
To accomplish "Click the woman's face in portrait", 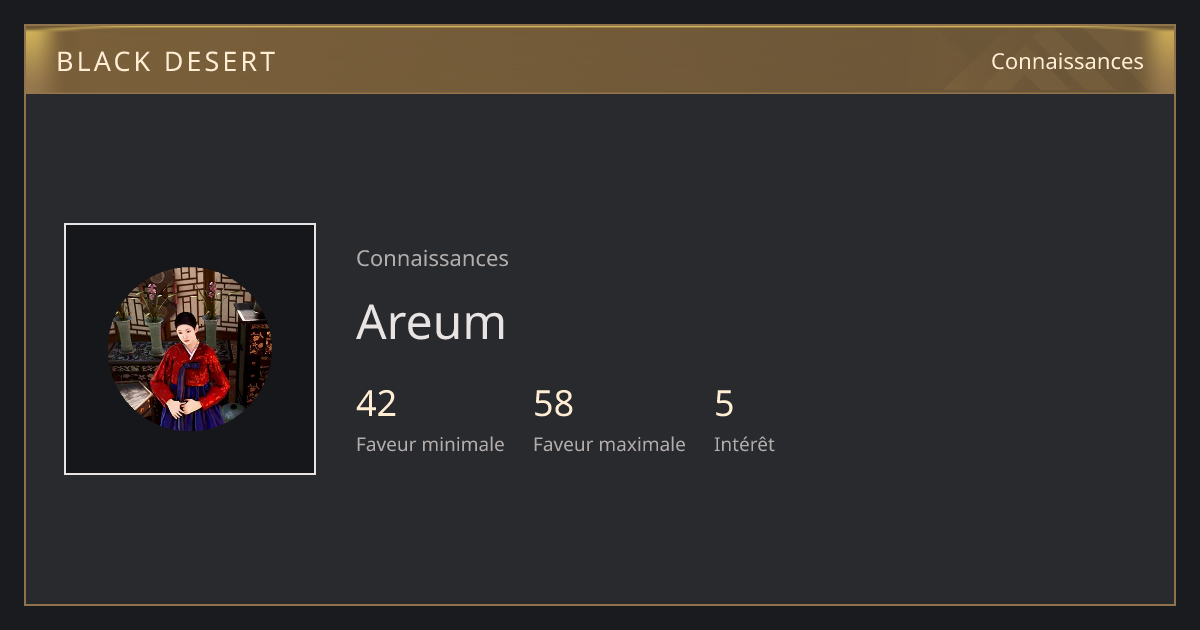I will (186, 330).
